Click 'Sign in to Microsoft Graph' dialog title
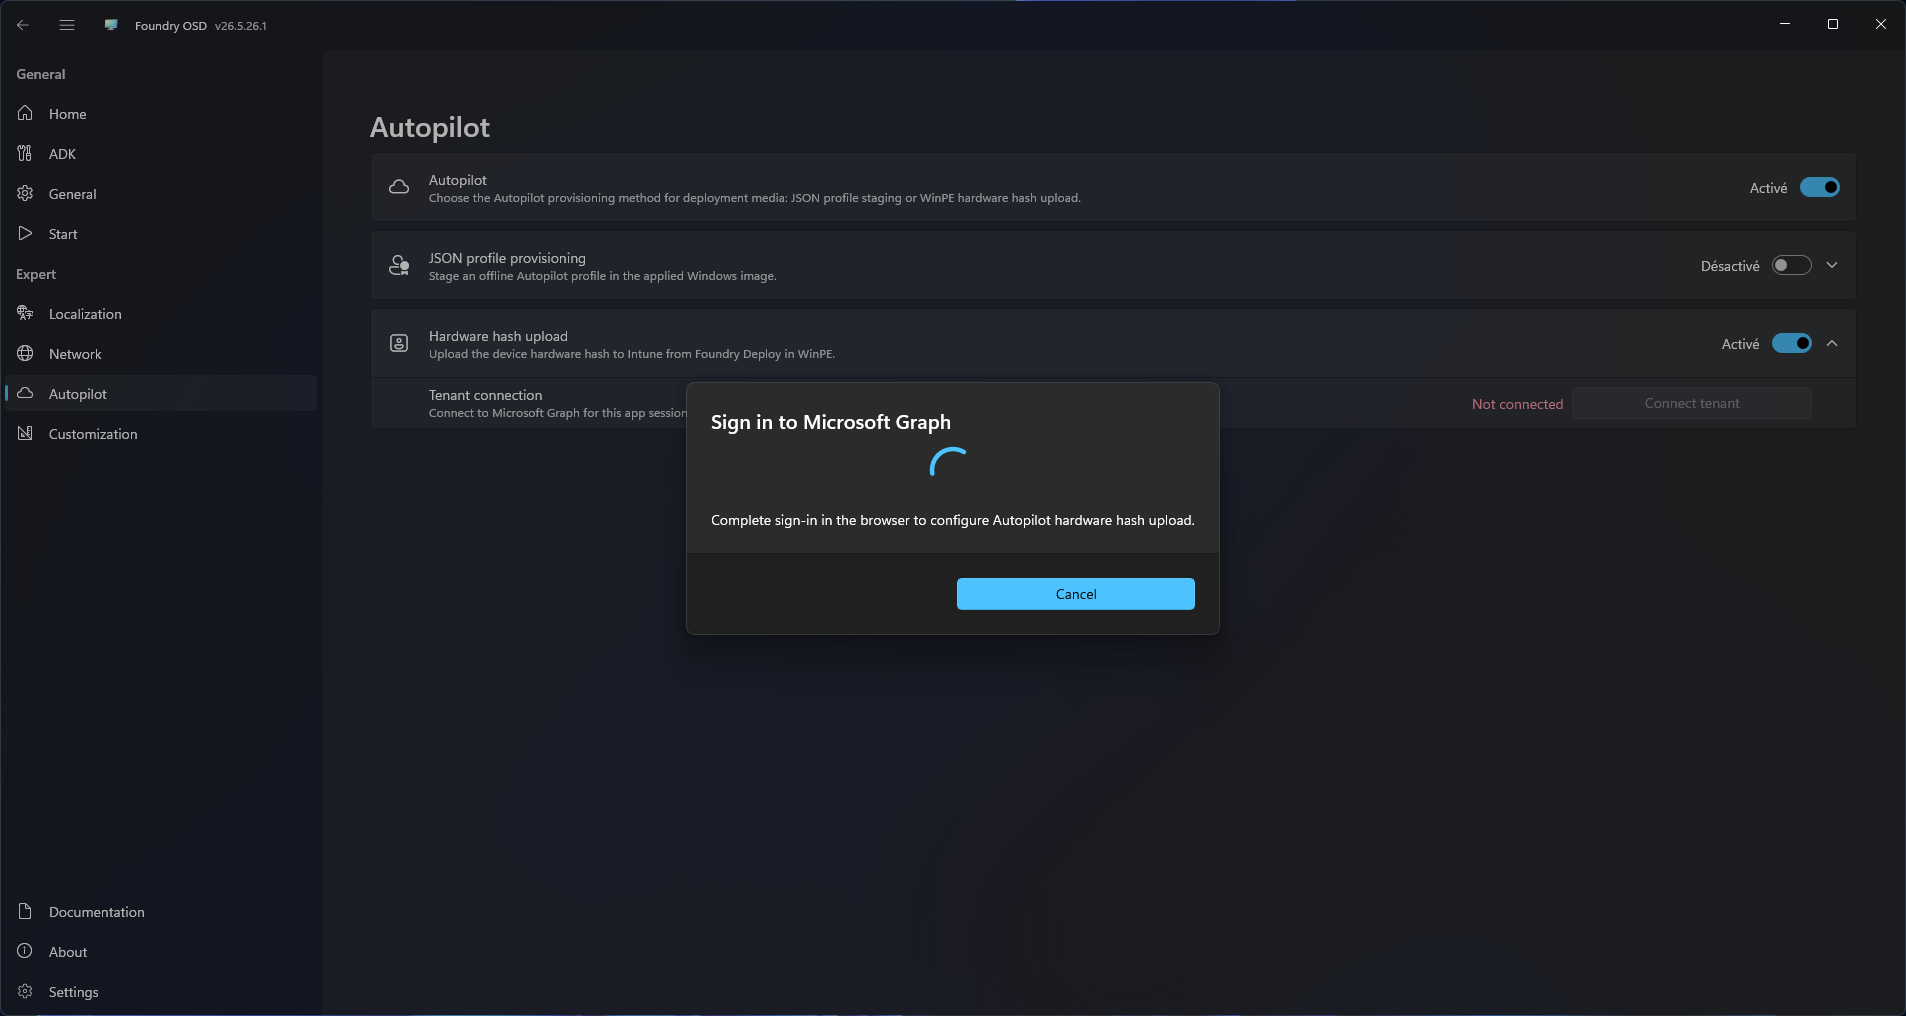The height and width of the screenshot is (1016, 1906). click(x=830, y=422)
